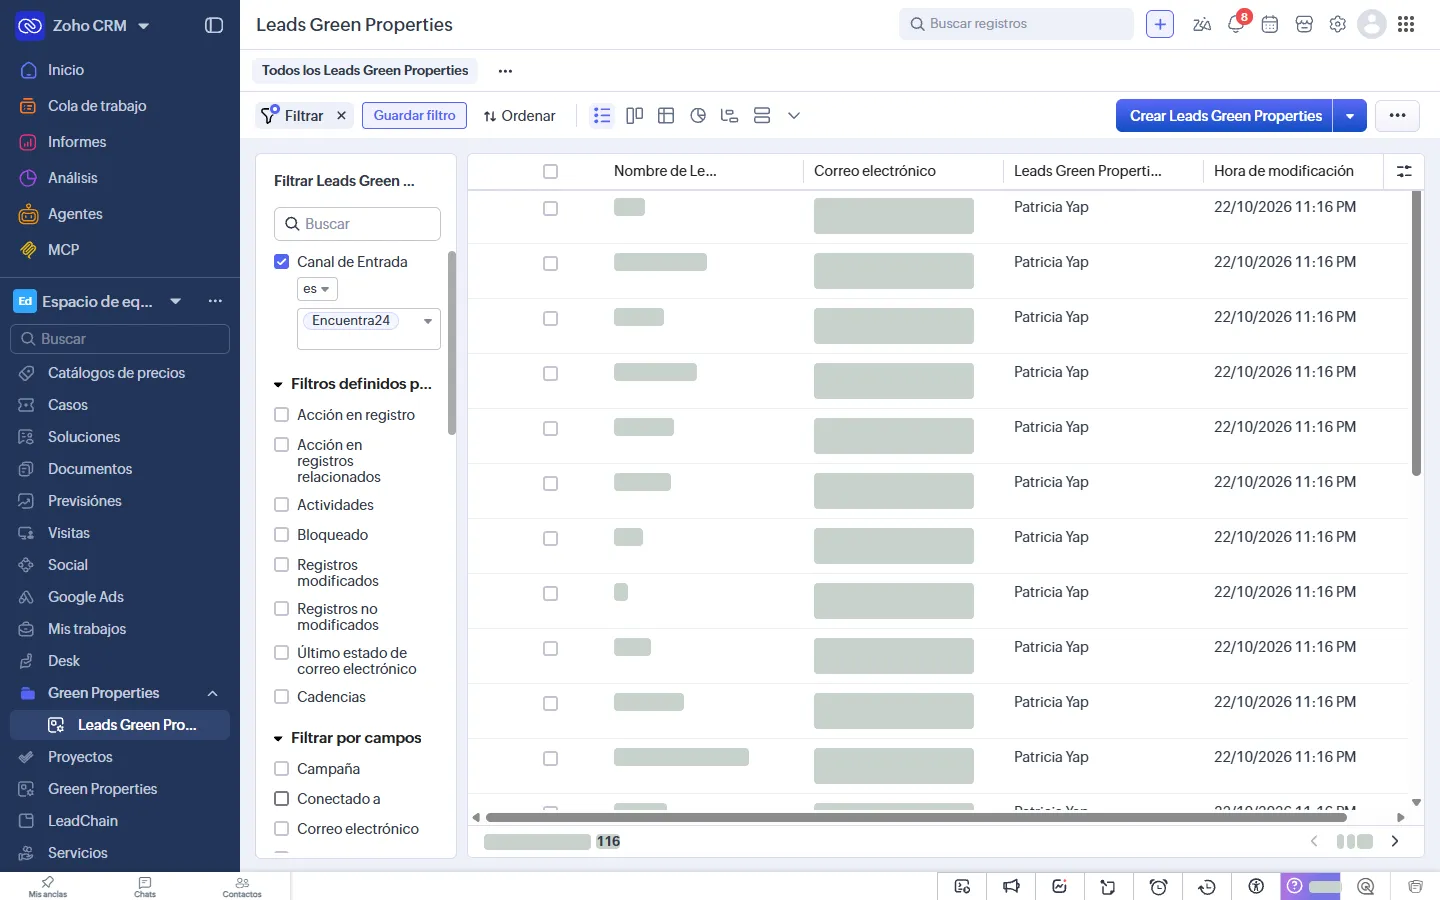Open Chats in bottom bar
The height and width of the screenshot is (900, 1440).
[x=145, y=887]
